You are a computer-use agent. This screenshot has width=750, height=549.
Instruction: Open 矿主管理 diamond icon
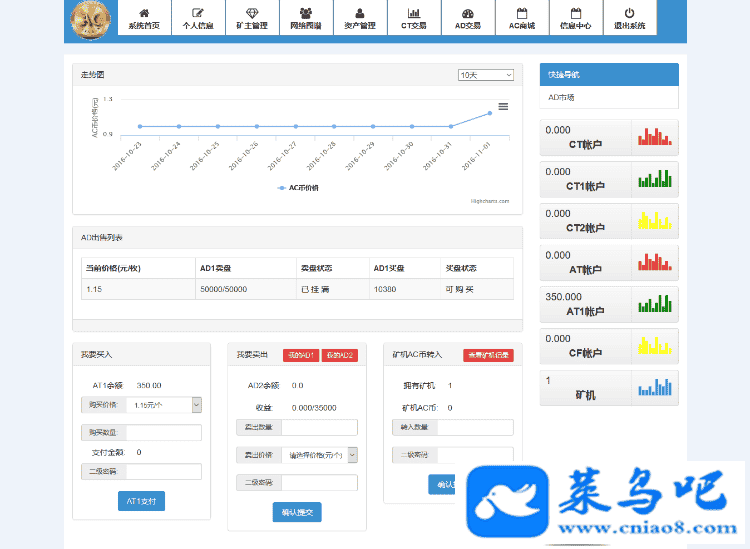pos(252,13)
